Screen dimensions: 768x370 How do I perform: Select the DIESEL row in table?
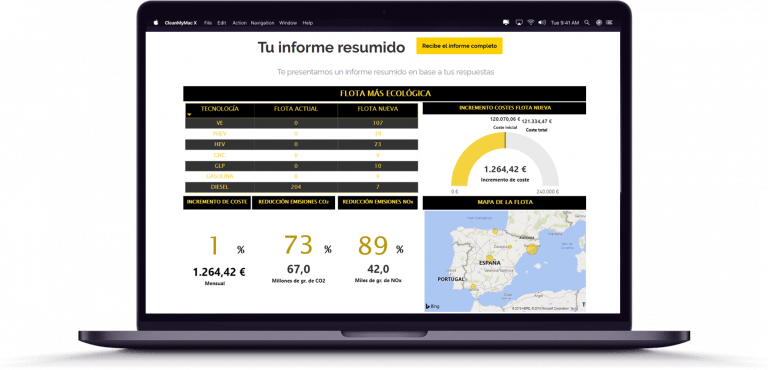point(302,187)
